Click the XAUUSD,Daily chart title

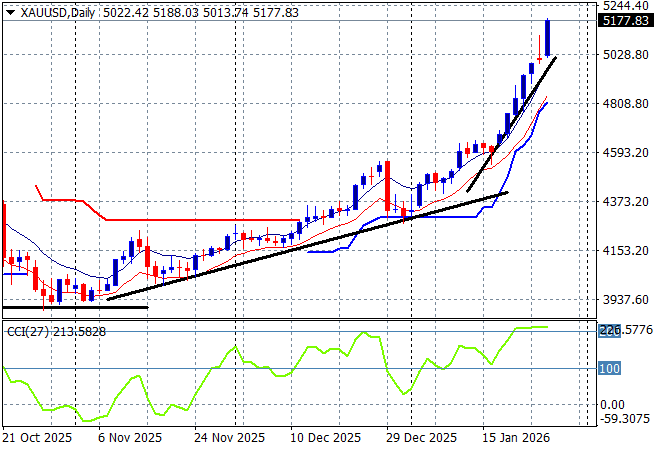[49, 11]
